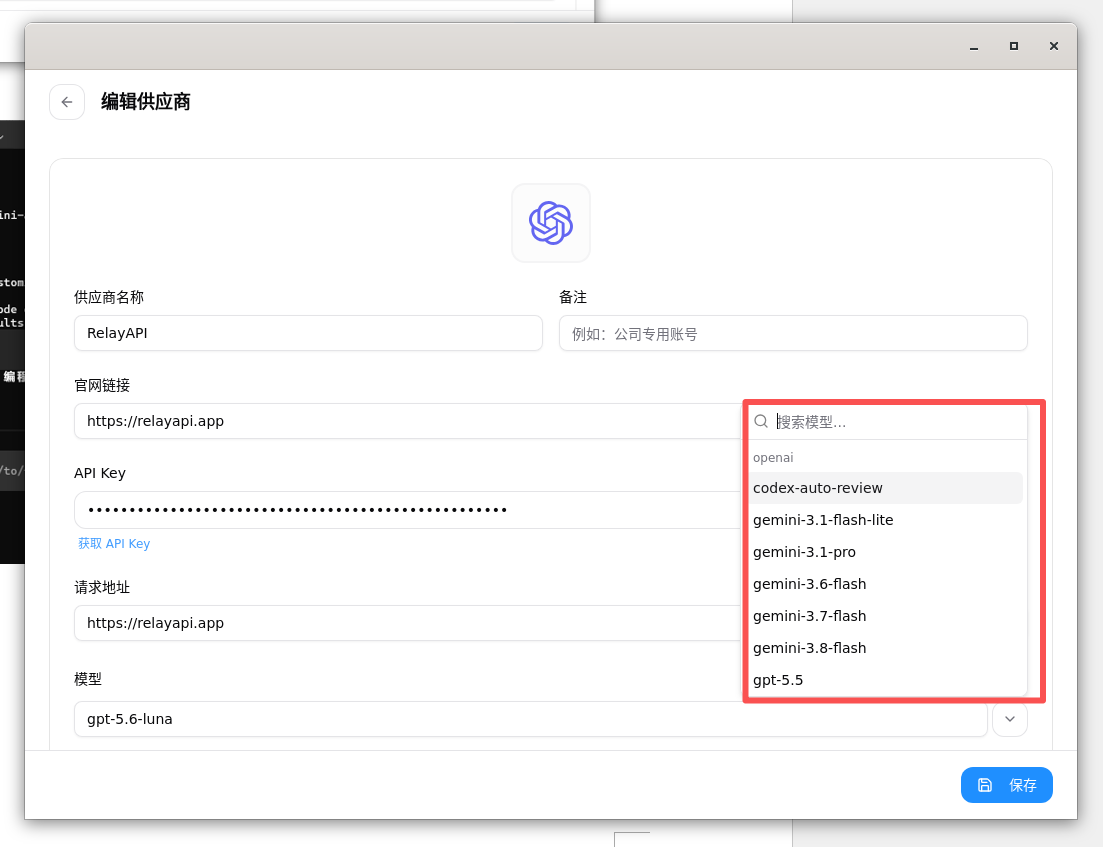Expand the model dropdown chevron
Viewport: 1103px width, 848px height.
tap(1009, 719)
